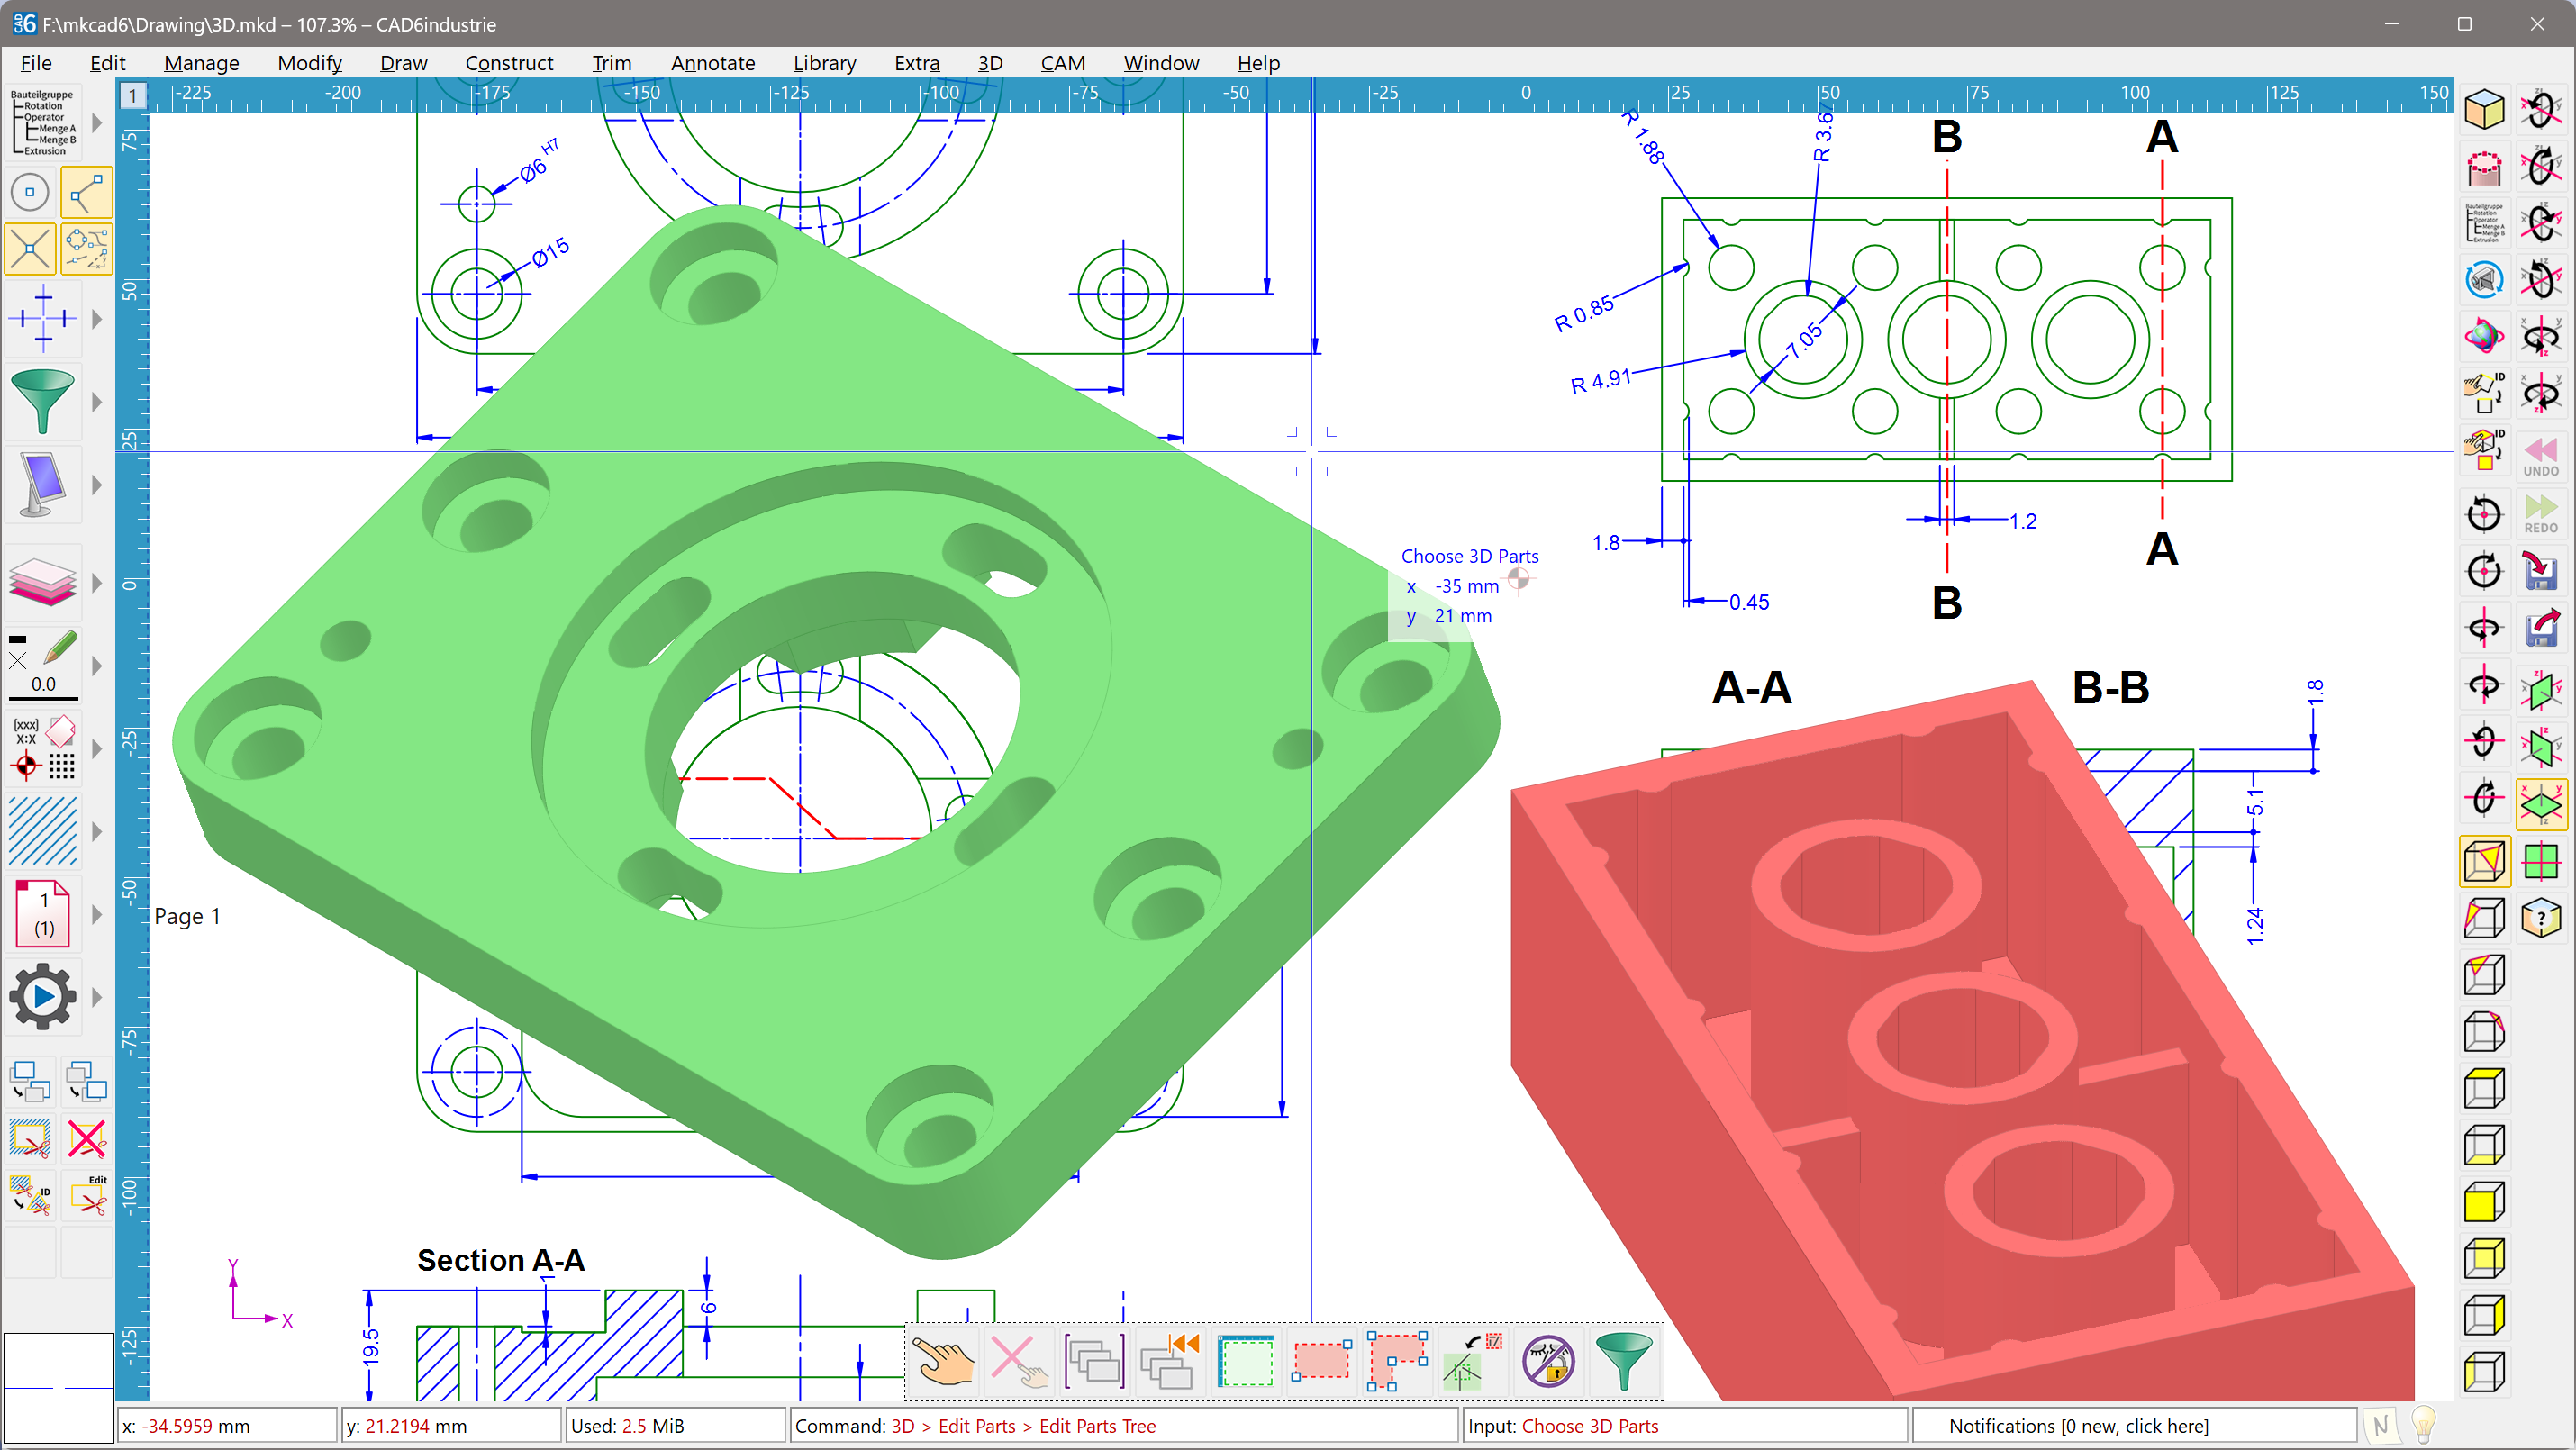2576x1450 pixels.
Task: Open the layers stack tool in left toolbar
Action: point(43,583)
